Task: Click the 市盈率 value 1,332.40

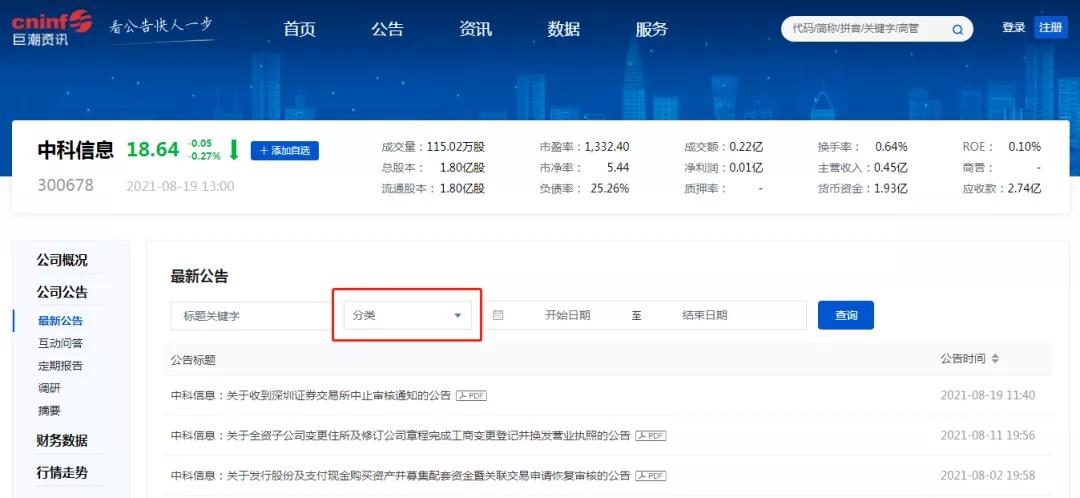Action: tap(607, 147)
